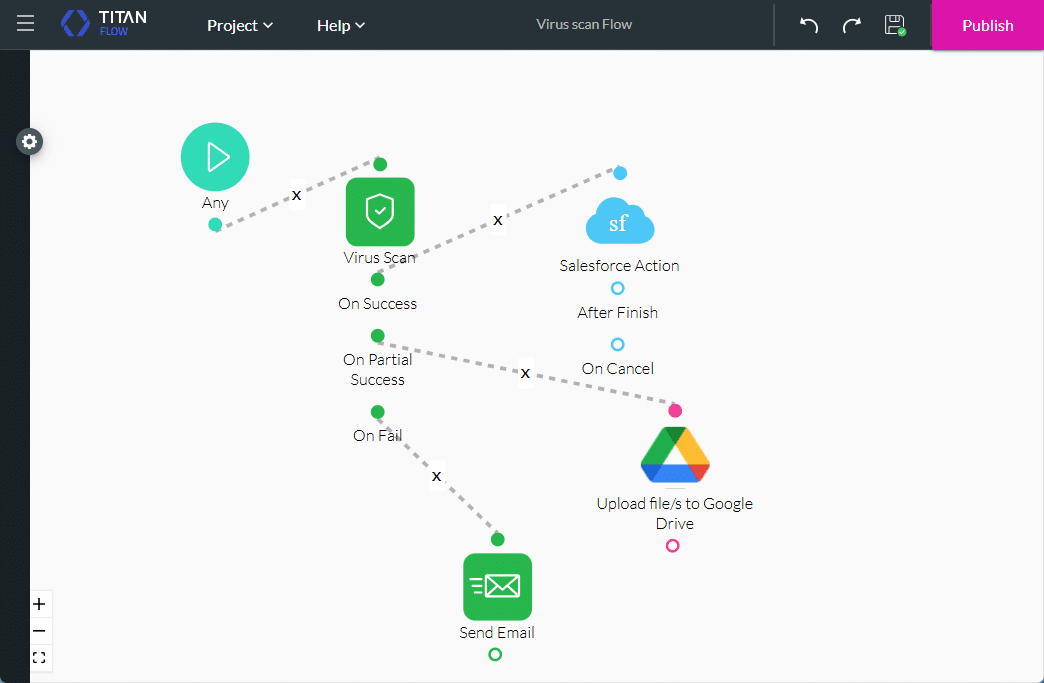The height and width of the screenshot is (683, 1044).
Task: Undo the last action
Action: click(x=809, y=25)
